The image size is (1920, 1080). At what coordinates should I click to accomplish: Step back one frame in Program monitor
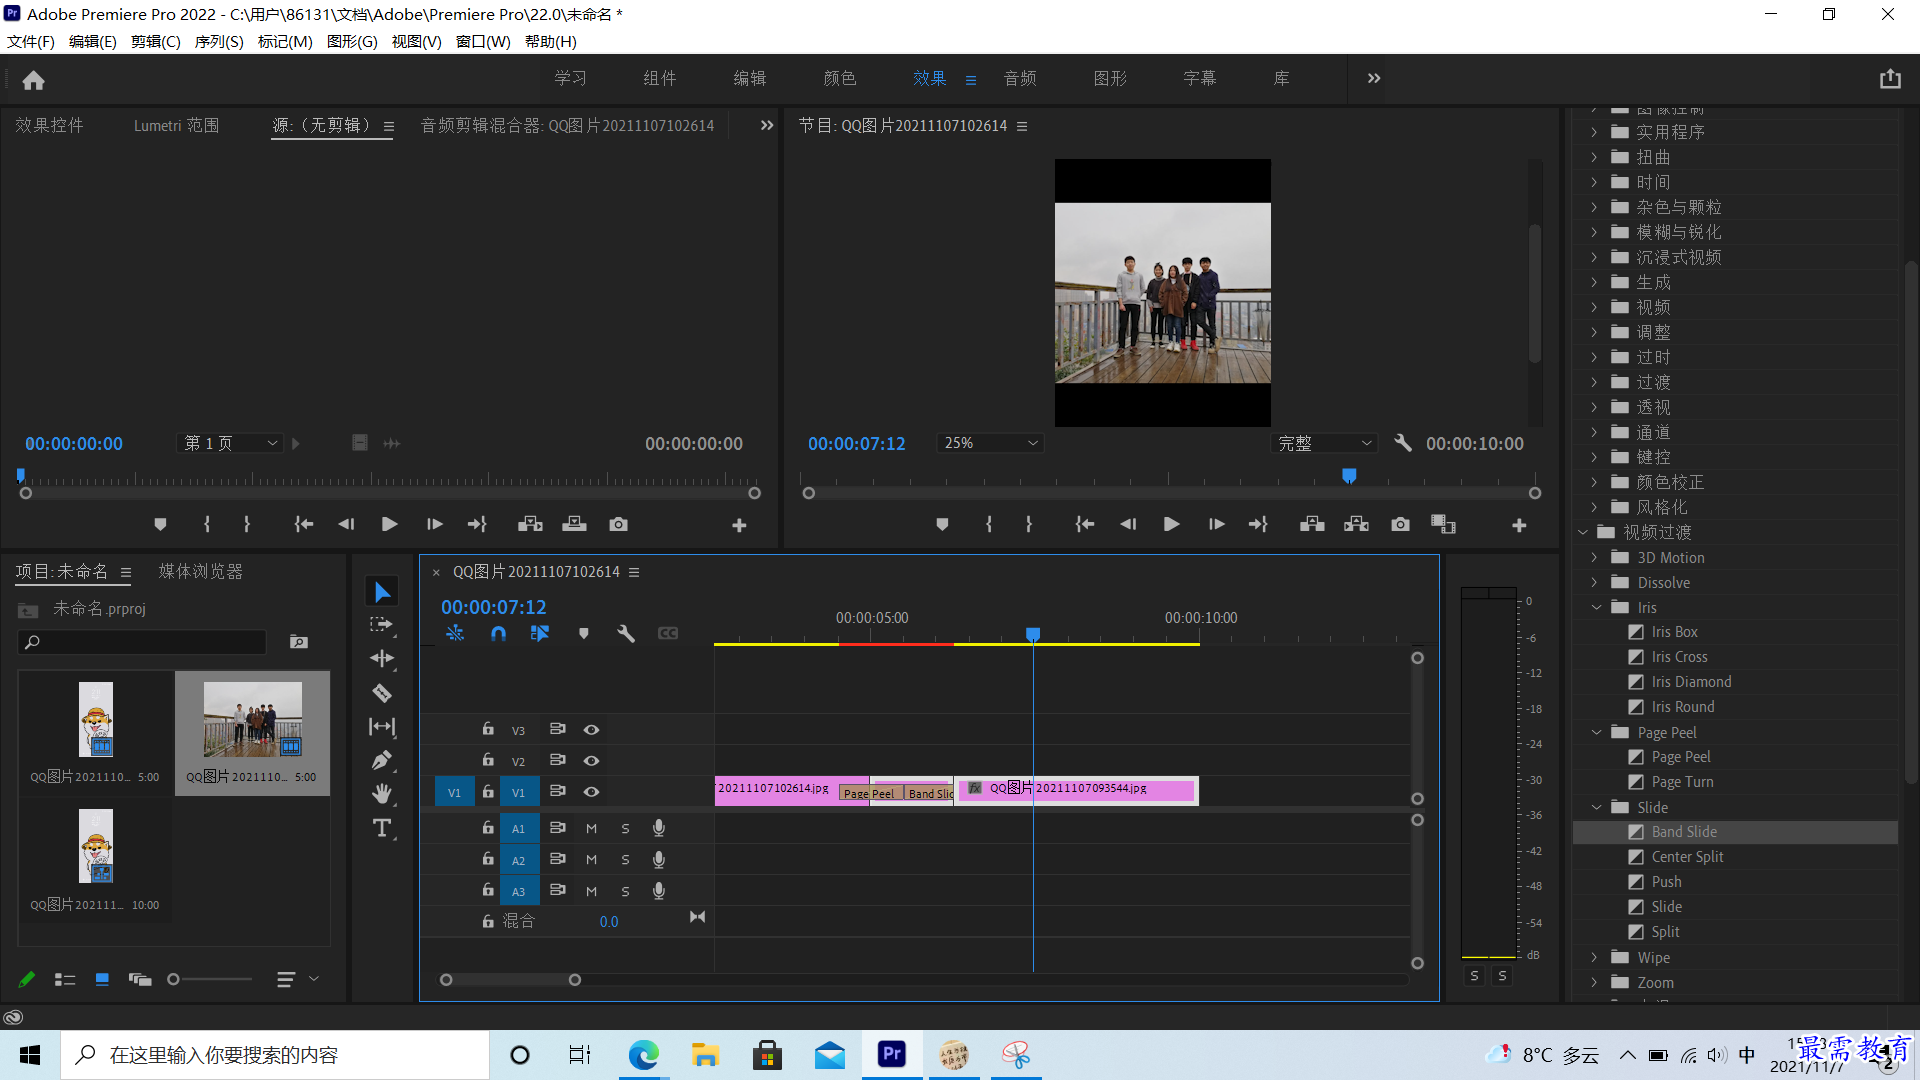tap(1128, 524)
